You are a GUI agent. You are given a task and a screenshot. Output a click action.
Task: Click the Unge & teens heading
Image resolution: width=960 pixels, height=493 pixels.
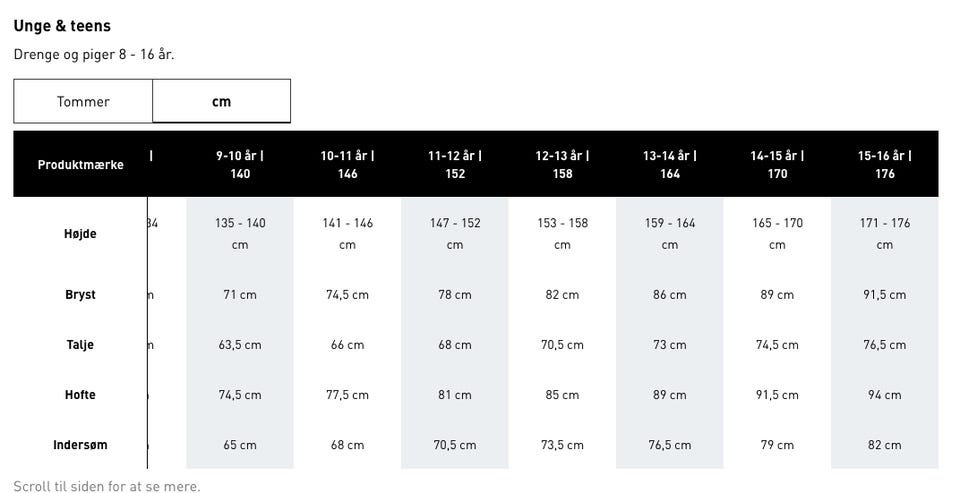click(62, 26)
